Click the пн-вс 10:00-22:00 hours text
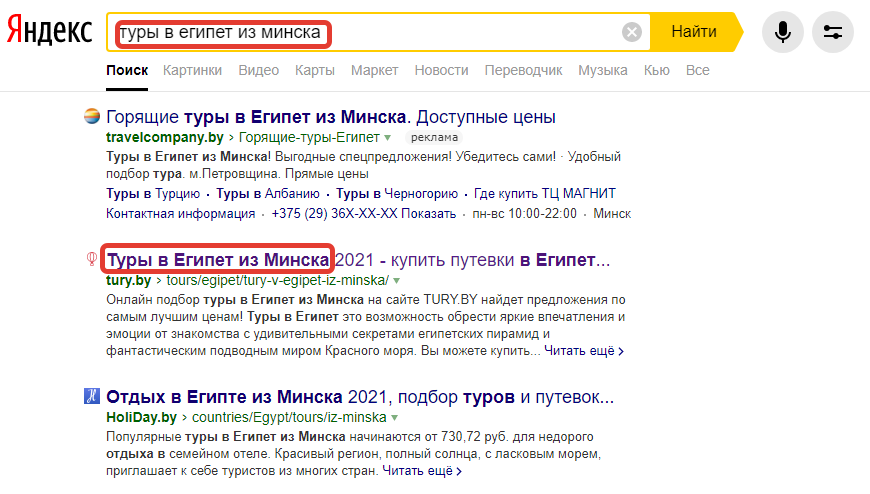This screenshot has width=870, height=494. (x=524, y=214)
